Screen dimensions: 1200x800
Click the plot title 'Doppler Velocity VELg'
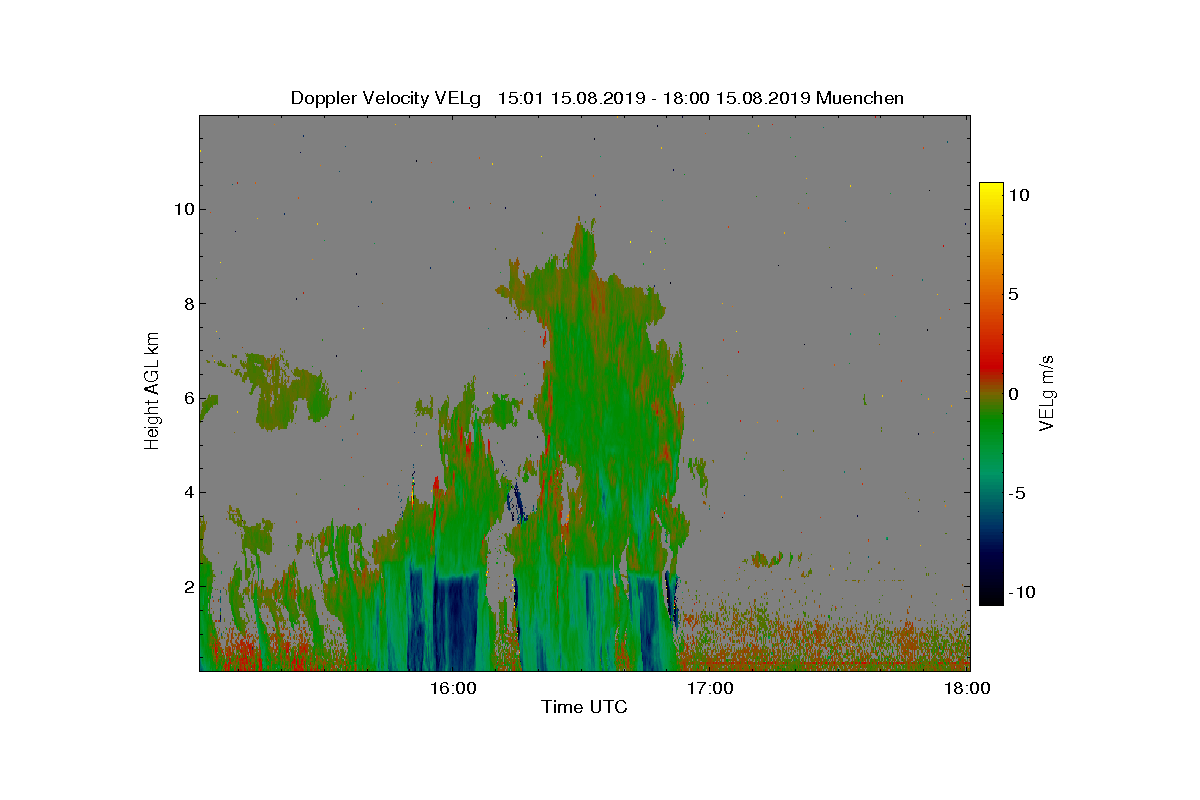pos(385,98)
